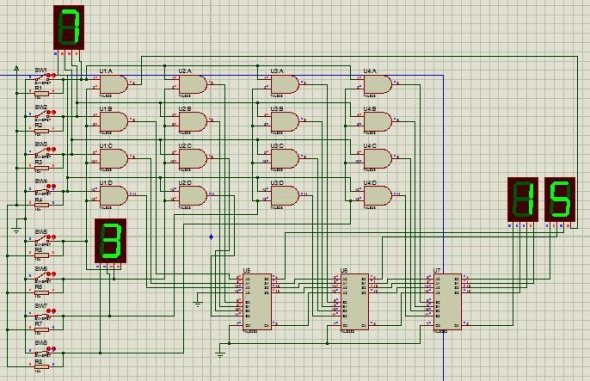Screen dimensions: 590x381
Task: Toggle switch SW8 at bottom left
Action: (x=45, y=351)
